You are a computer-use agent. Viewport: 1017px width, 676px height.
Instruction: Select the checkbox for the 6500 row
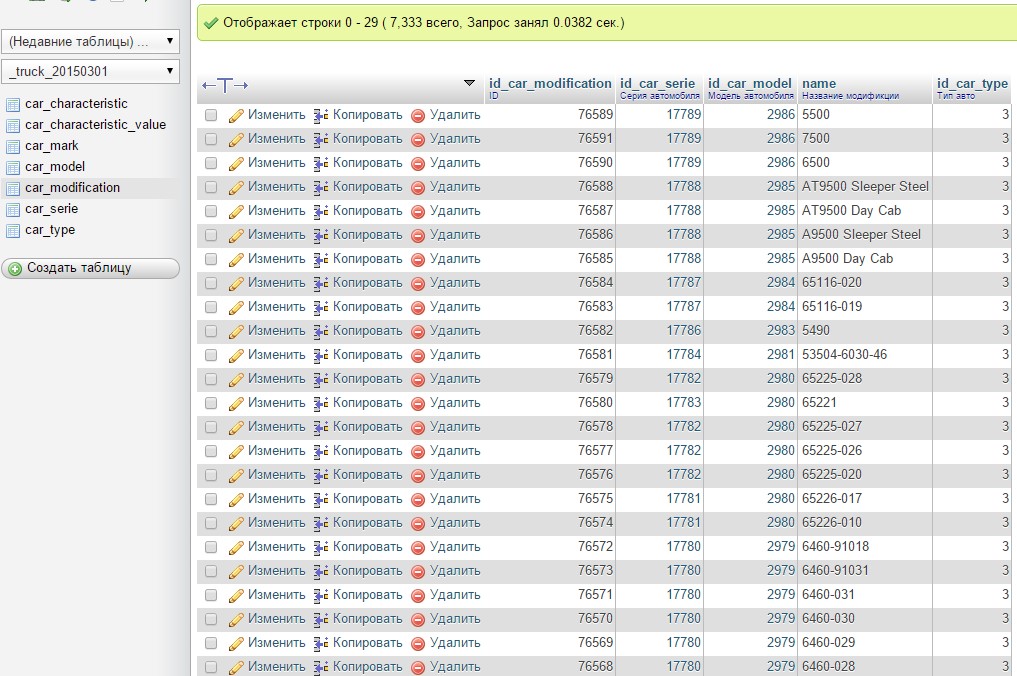[x=211, y=163]
